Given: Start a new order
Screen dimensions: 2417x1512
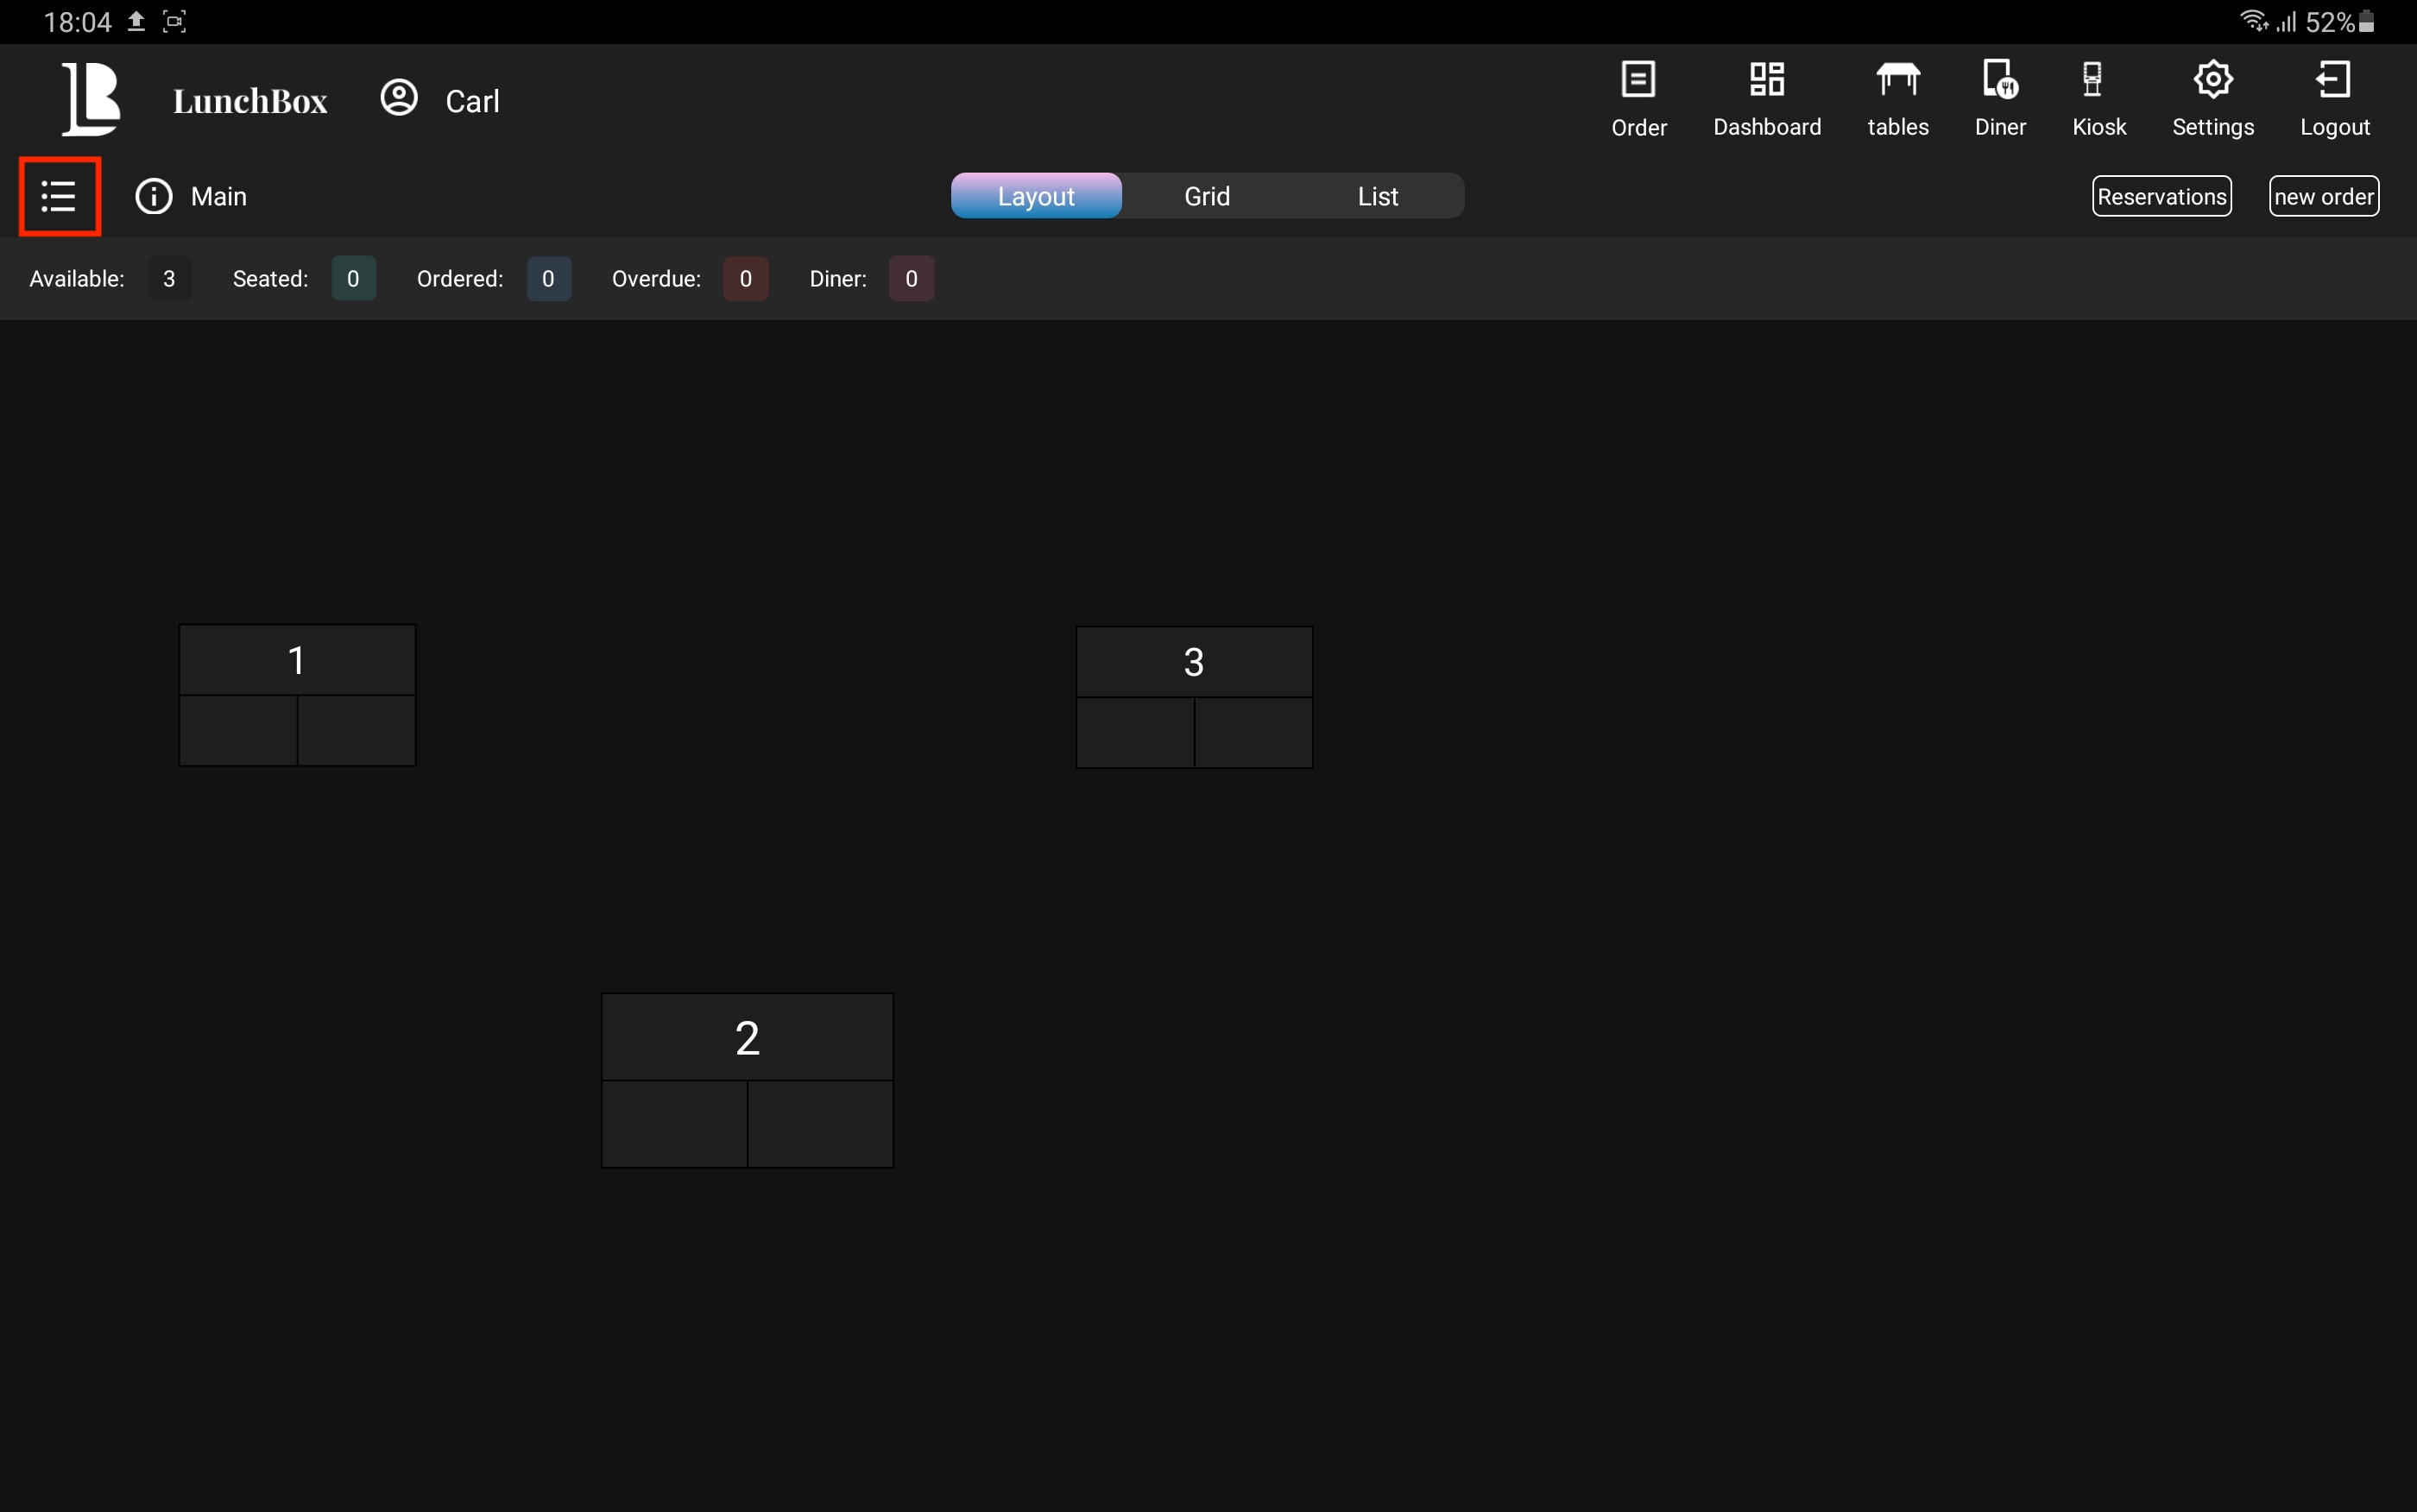Looking at the screenshot, I should click(x=2323, y=196).
